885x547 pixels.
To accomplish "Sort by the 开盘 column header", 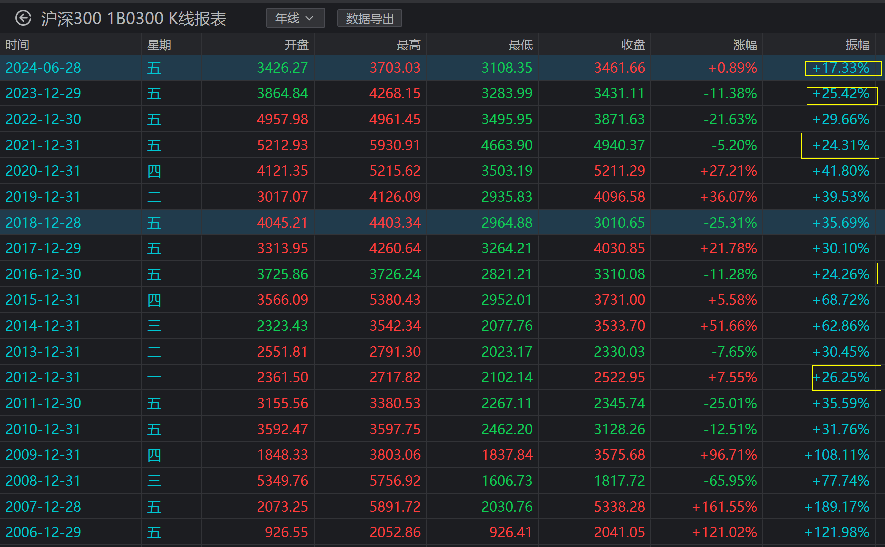I will [x=296, y=45].
